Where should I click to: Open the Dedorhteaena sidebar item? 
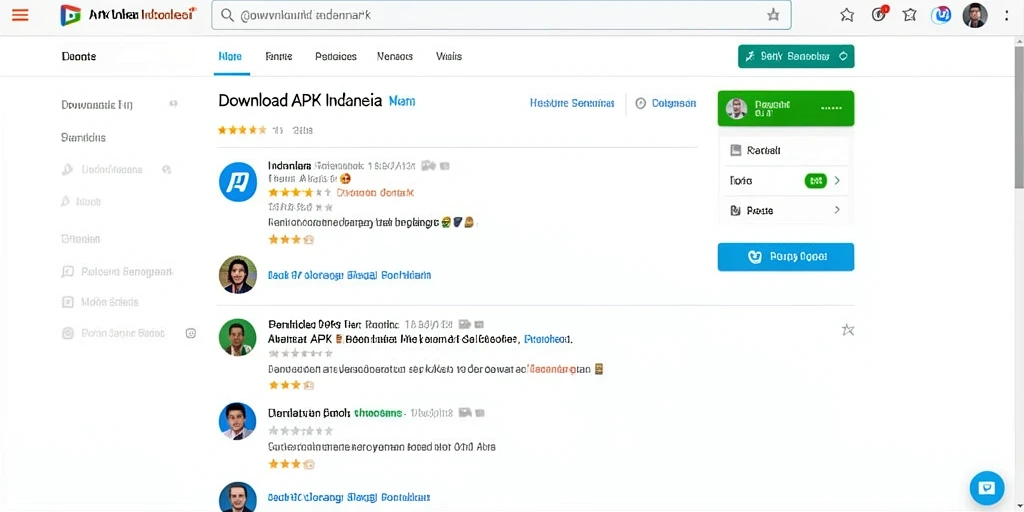click(112, 169)
